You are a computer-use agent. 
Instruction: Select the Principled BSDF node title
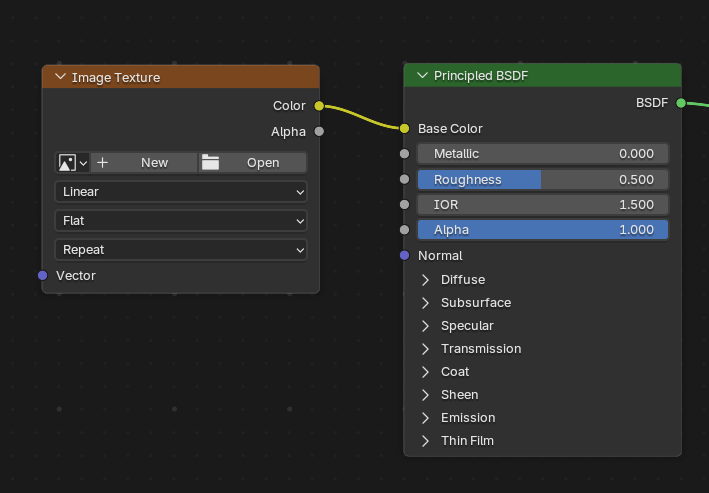point(481,76)
